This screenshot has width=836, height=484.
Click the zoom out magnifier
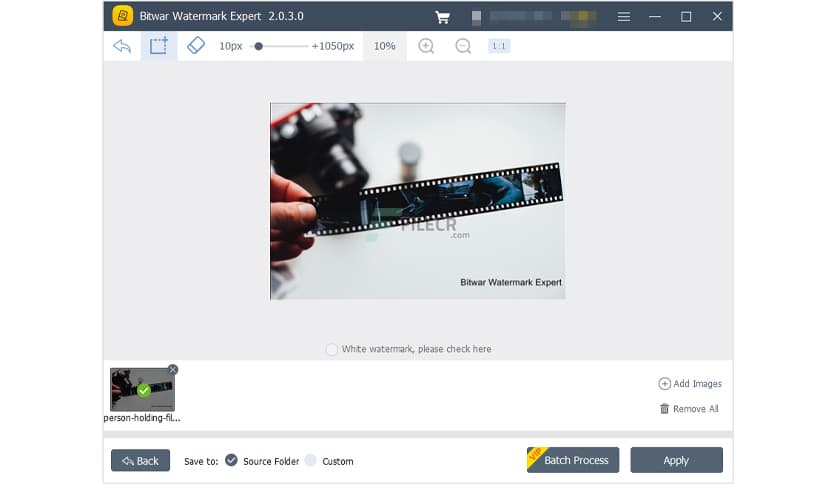pyautogui.click(x=463, y=46)
